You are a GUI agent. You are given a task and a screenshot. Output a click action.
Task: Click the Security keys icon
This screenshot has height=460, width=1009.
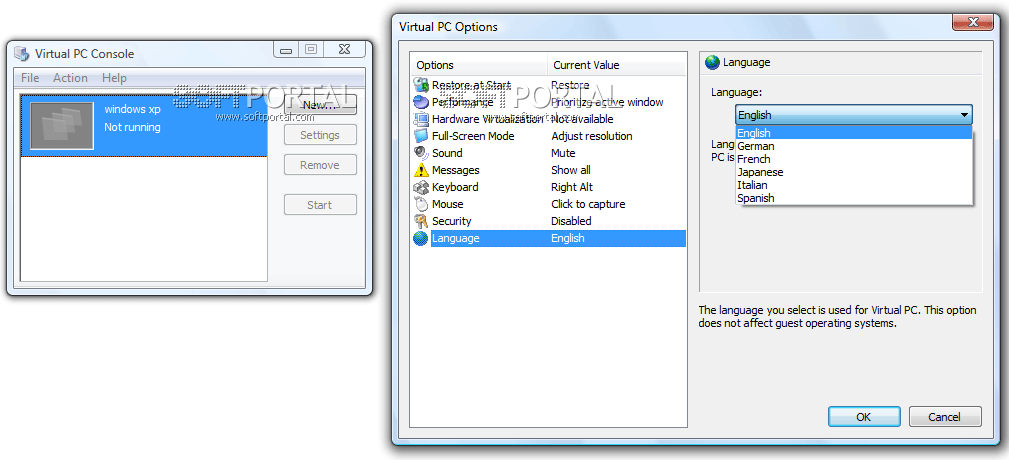[421, 221]
